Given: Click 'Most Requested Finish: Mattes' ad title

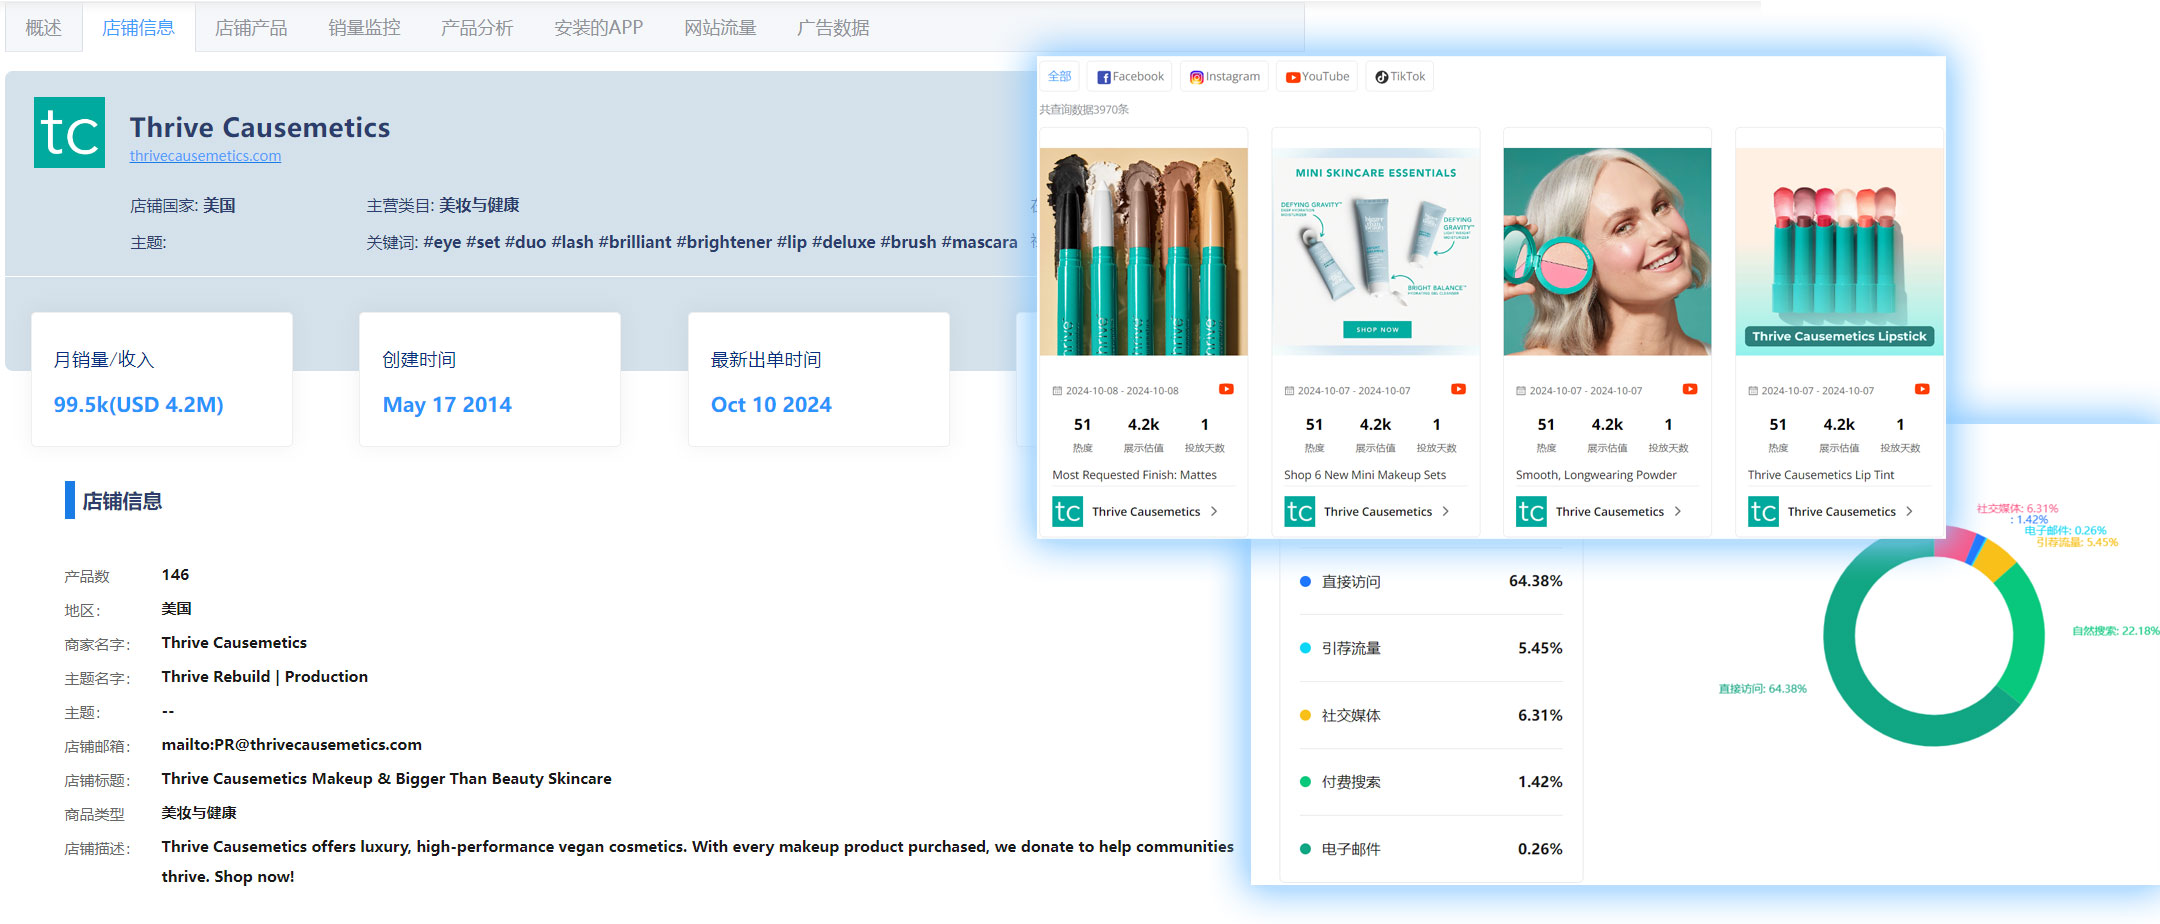Looking at the screenshot, I should click(x=1135, y=475).
